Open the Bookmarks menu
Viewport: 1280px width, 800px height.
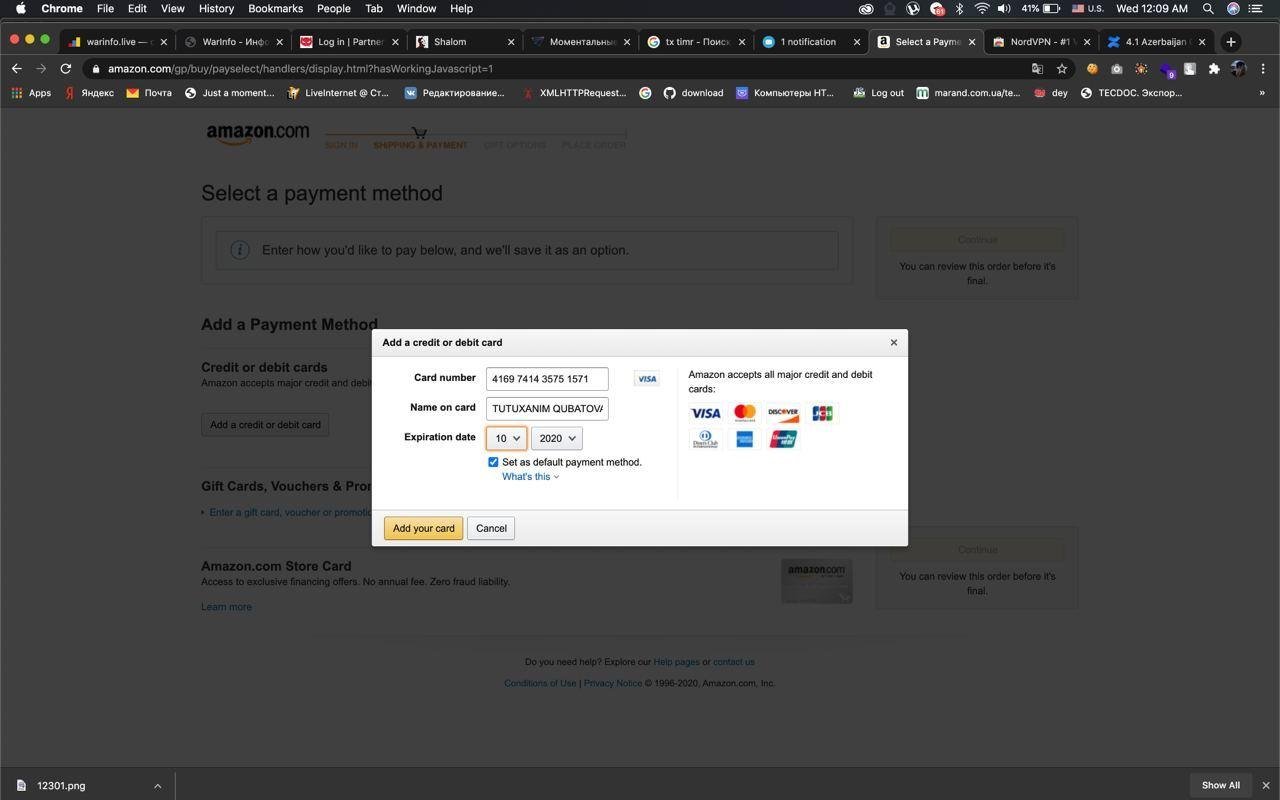[275, 8]
